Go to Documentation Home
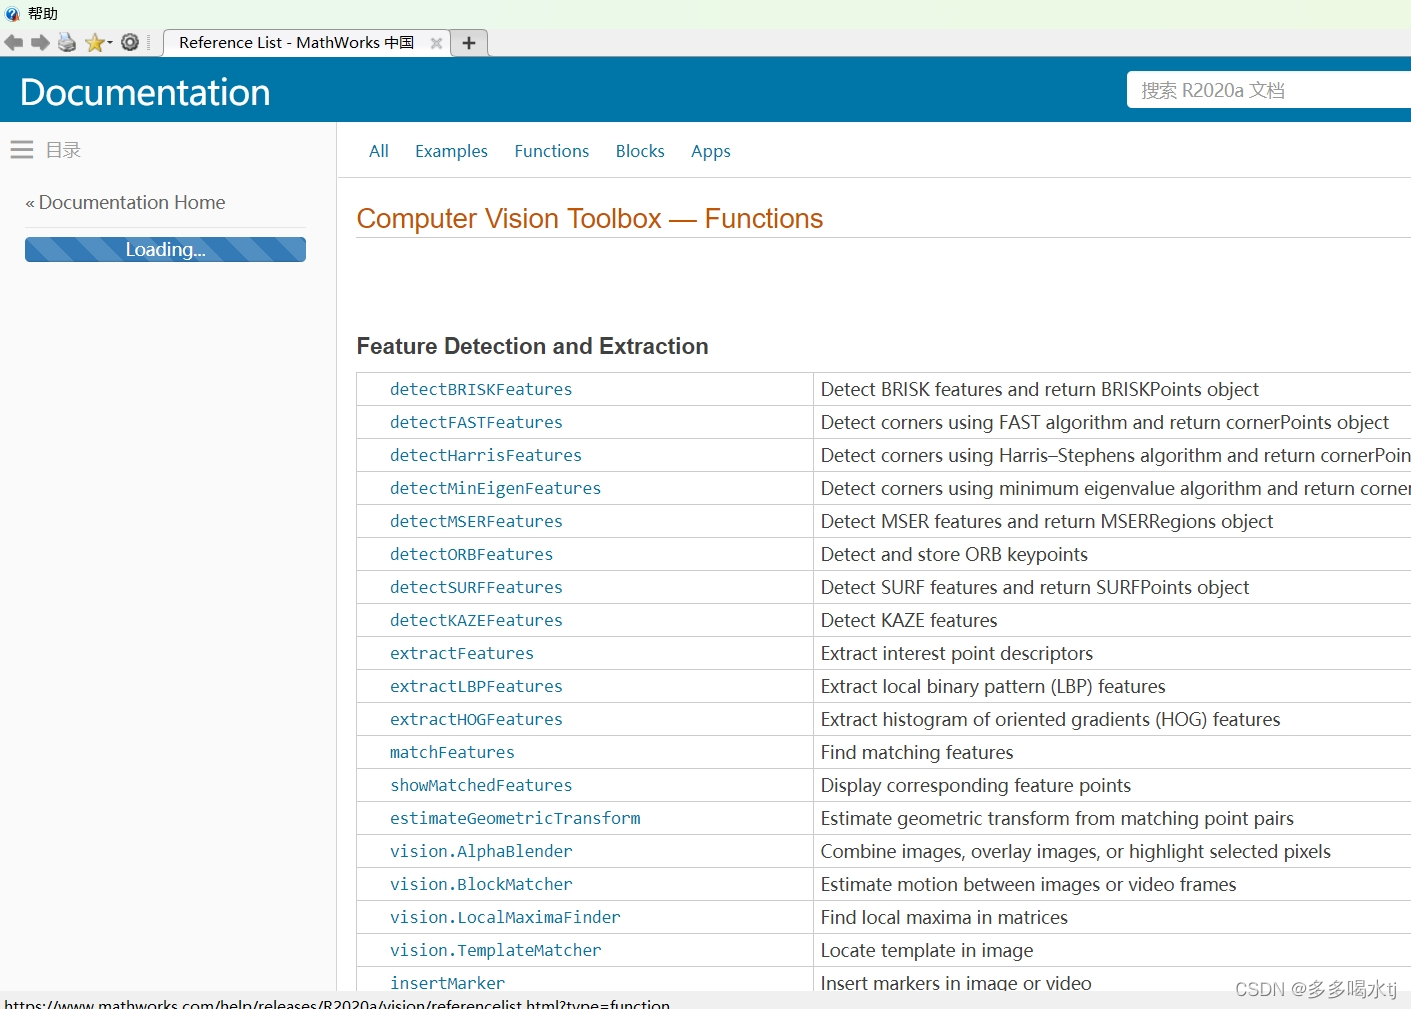Image resolution: width=1411 pixels, height=1009 pixels. pyautogui.click(x=131, y=202)
